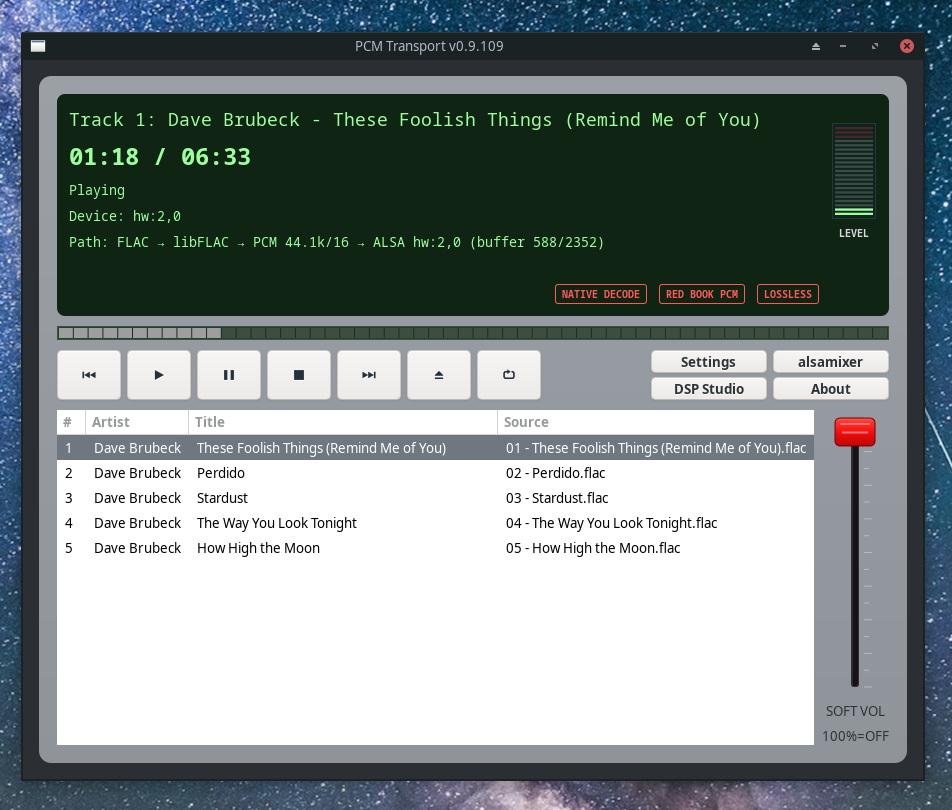Select The Way You Look Tonight
The height and width of the screenshot is (810, 952).
tap(276, 523)
